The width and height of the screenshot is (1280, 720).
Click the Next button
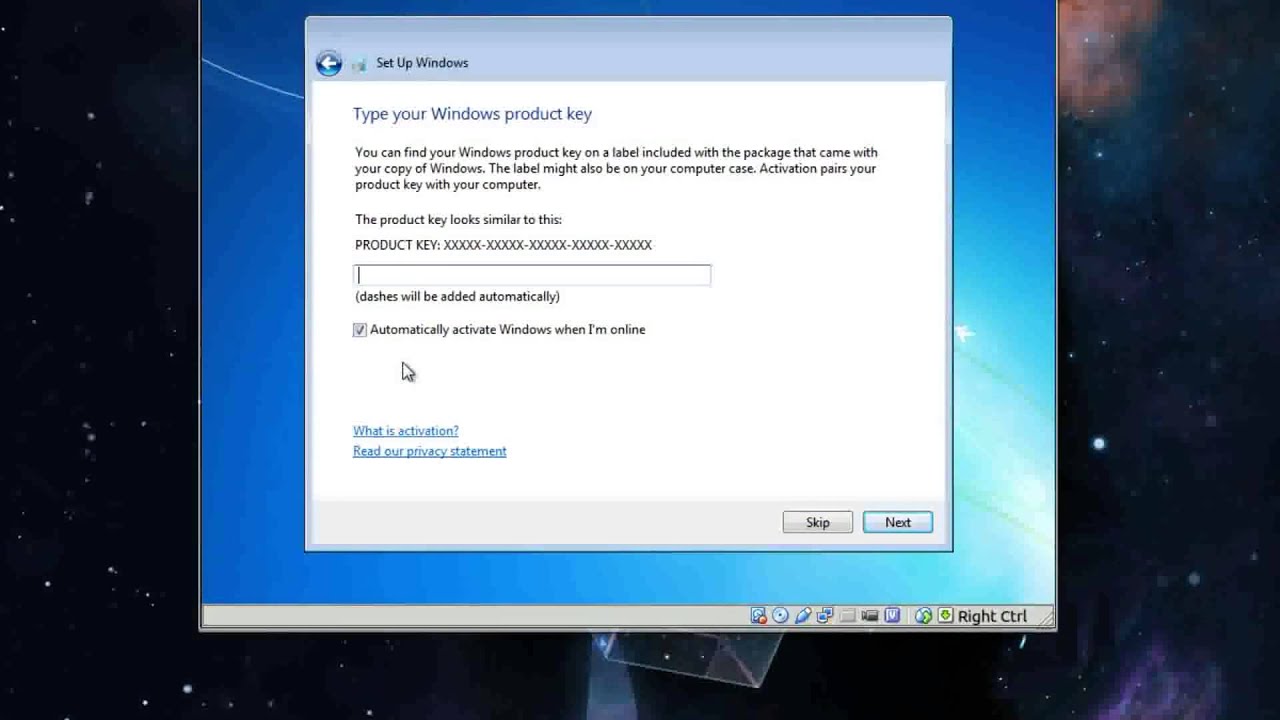[x=898, y=522]
